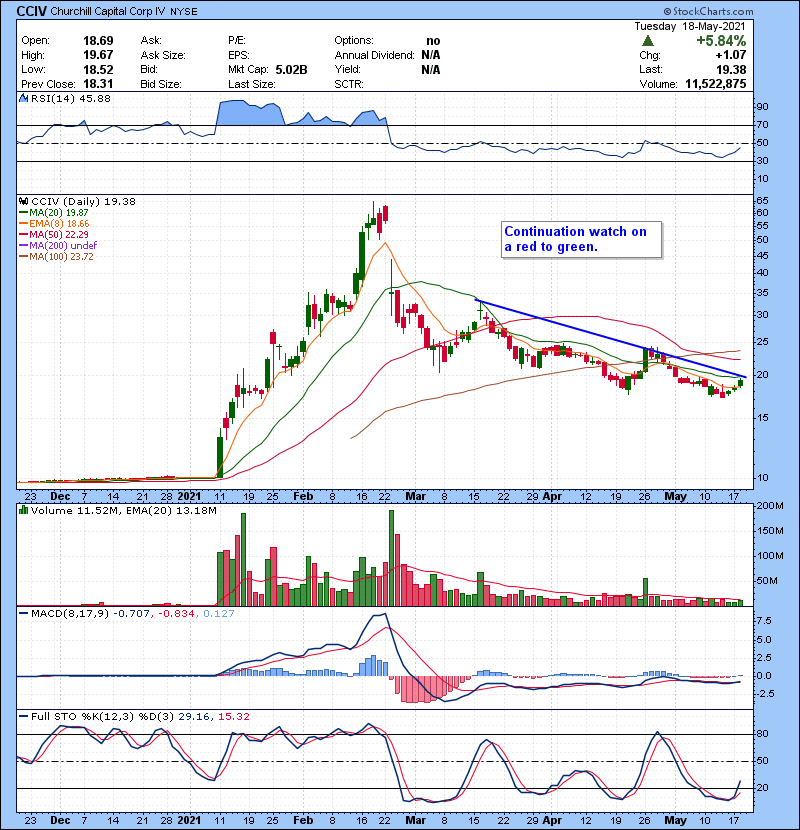Click the Prev Close value 18.31

[x=98, y=84]
